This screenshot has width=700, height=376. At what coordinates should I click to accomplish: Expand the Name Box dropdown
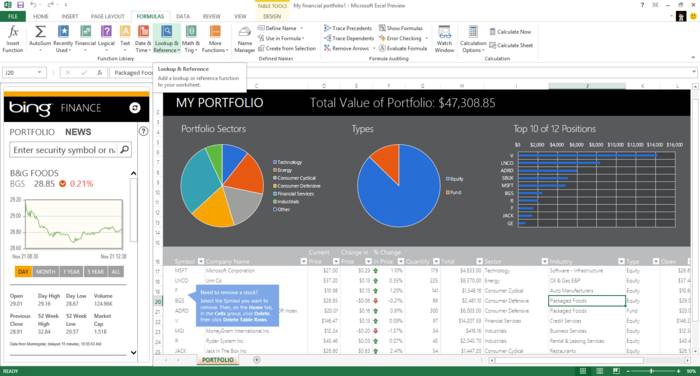39,72
